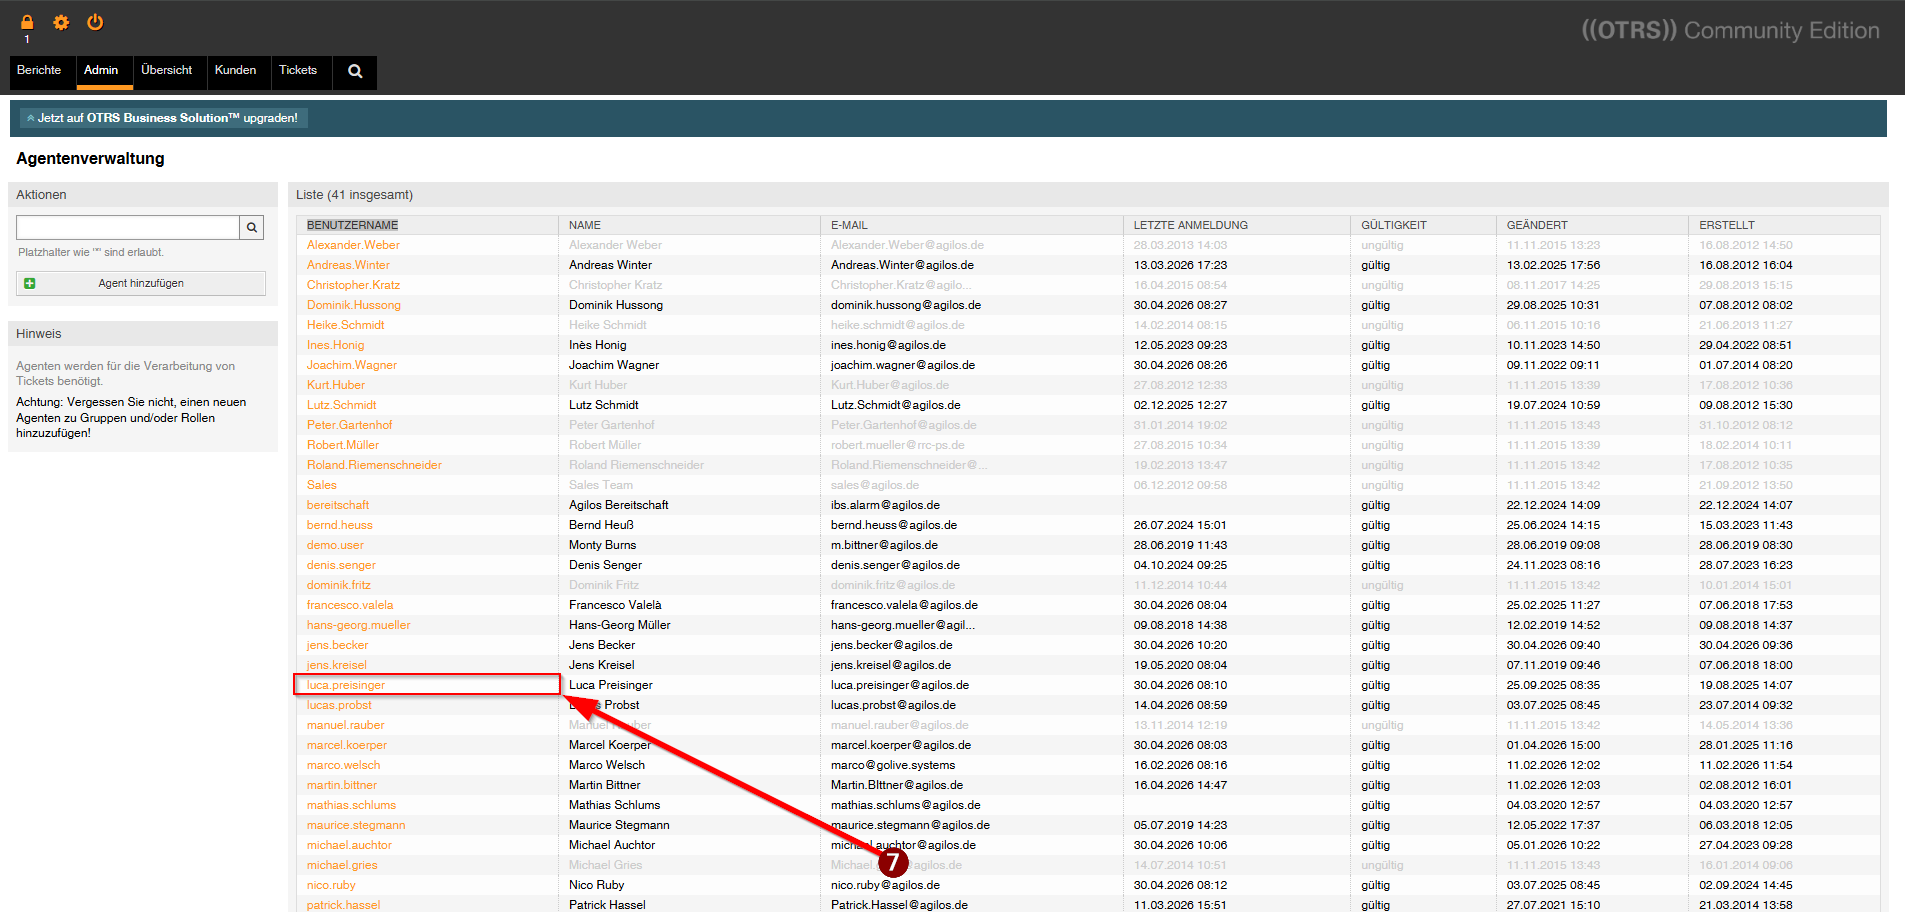Open agent Dominik.Hussong

(353, 305)
